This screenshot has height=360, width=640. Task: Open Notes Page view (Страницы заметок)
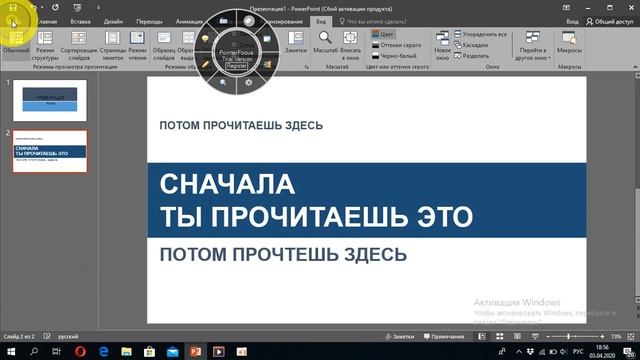[113, 46]
